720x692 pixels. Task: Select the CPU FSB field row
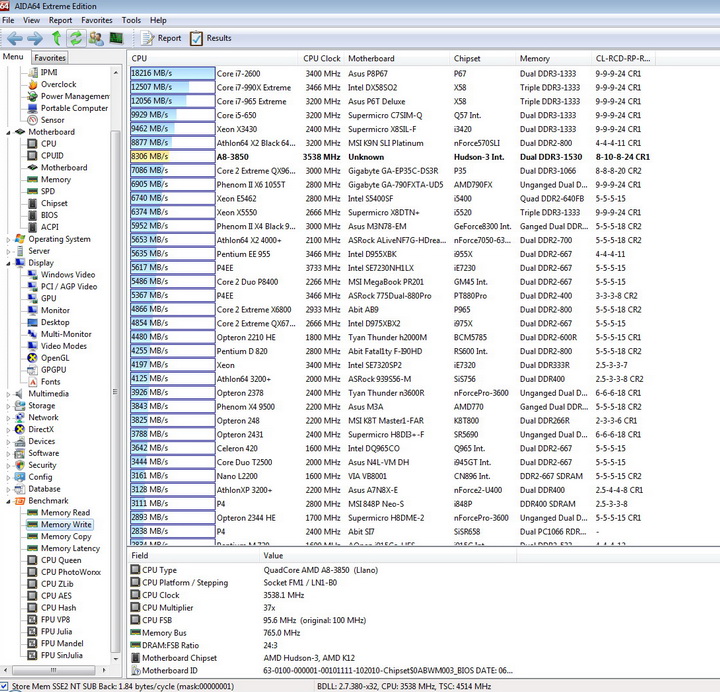point(321,620)
